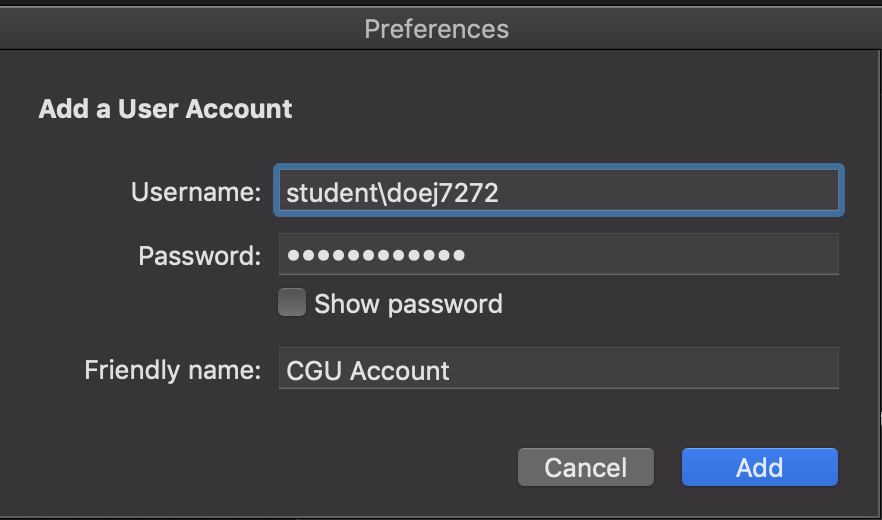Screen dimensions: 882x520
Task: Click the Add a User Account heading
Action: [x=165, y=109]
